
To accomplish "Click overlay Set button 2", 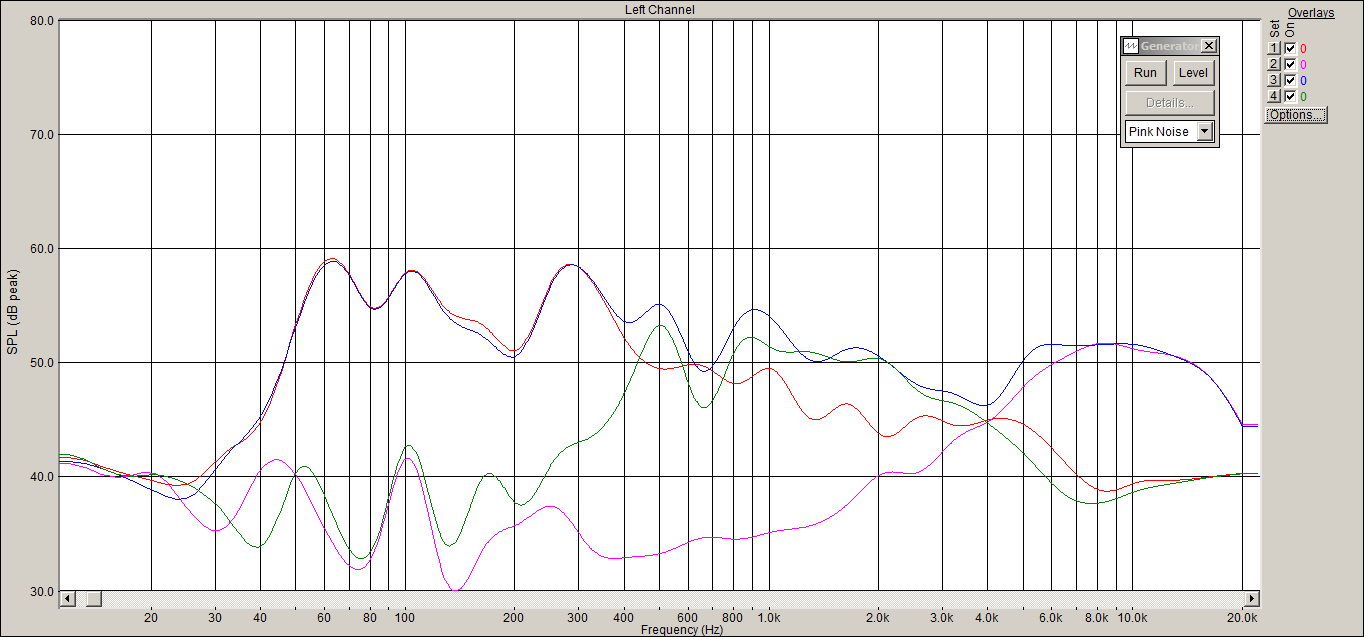I will click(x=1274, y=64).
